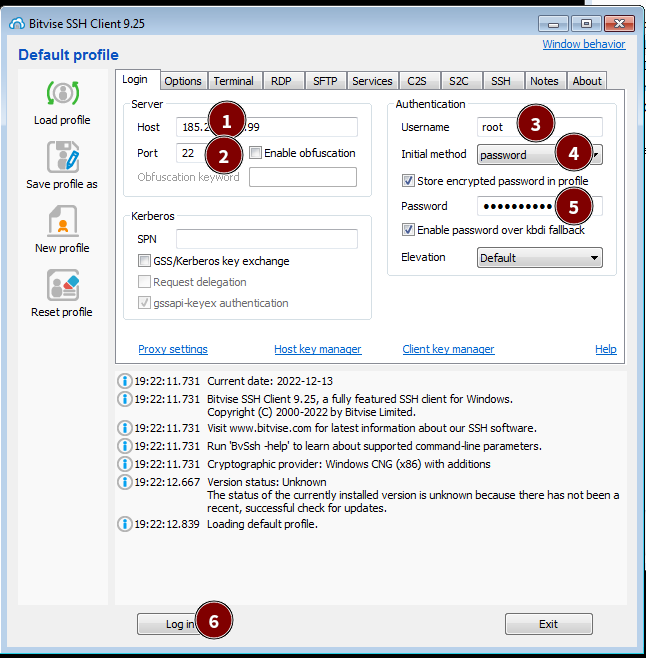Click the New profile icon
The image size is (646, 658).
tap(63, 221)
